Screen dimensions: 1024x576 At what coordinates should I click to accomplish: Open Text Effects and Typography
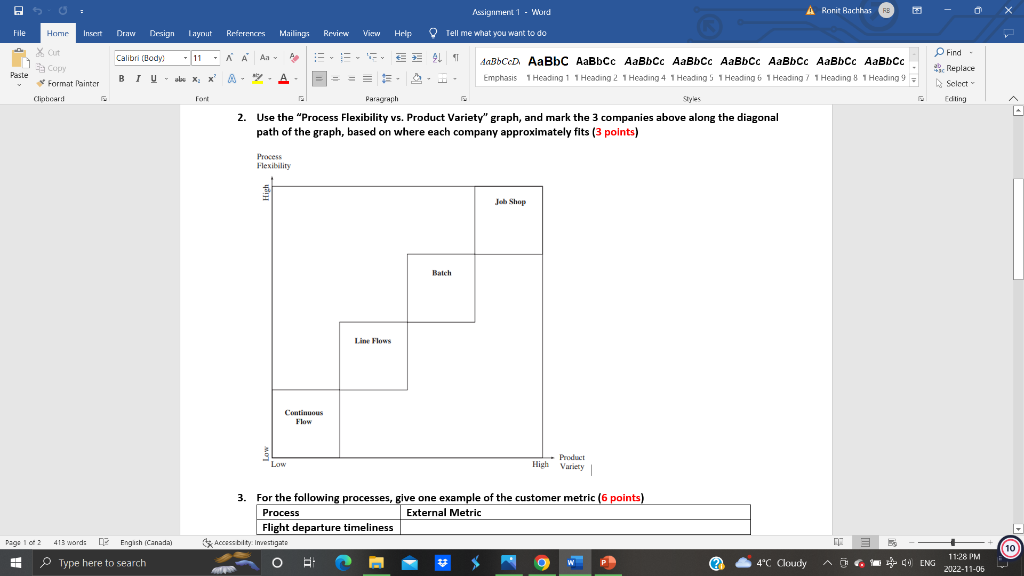pos(232,79)
